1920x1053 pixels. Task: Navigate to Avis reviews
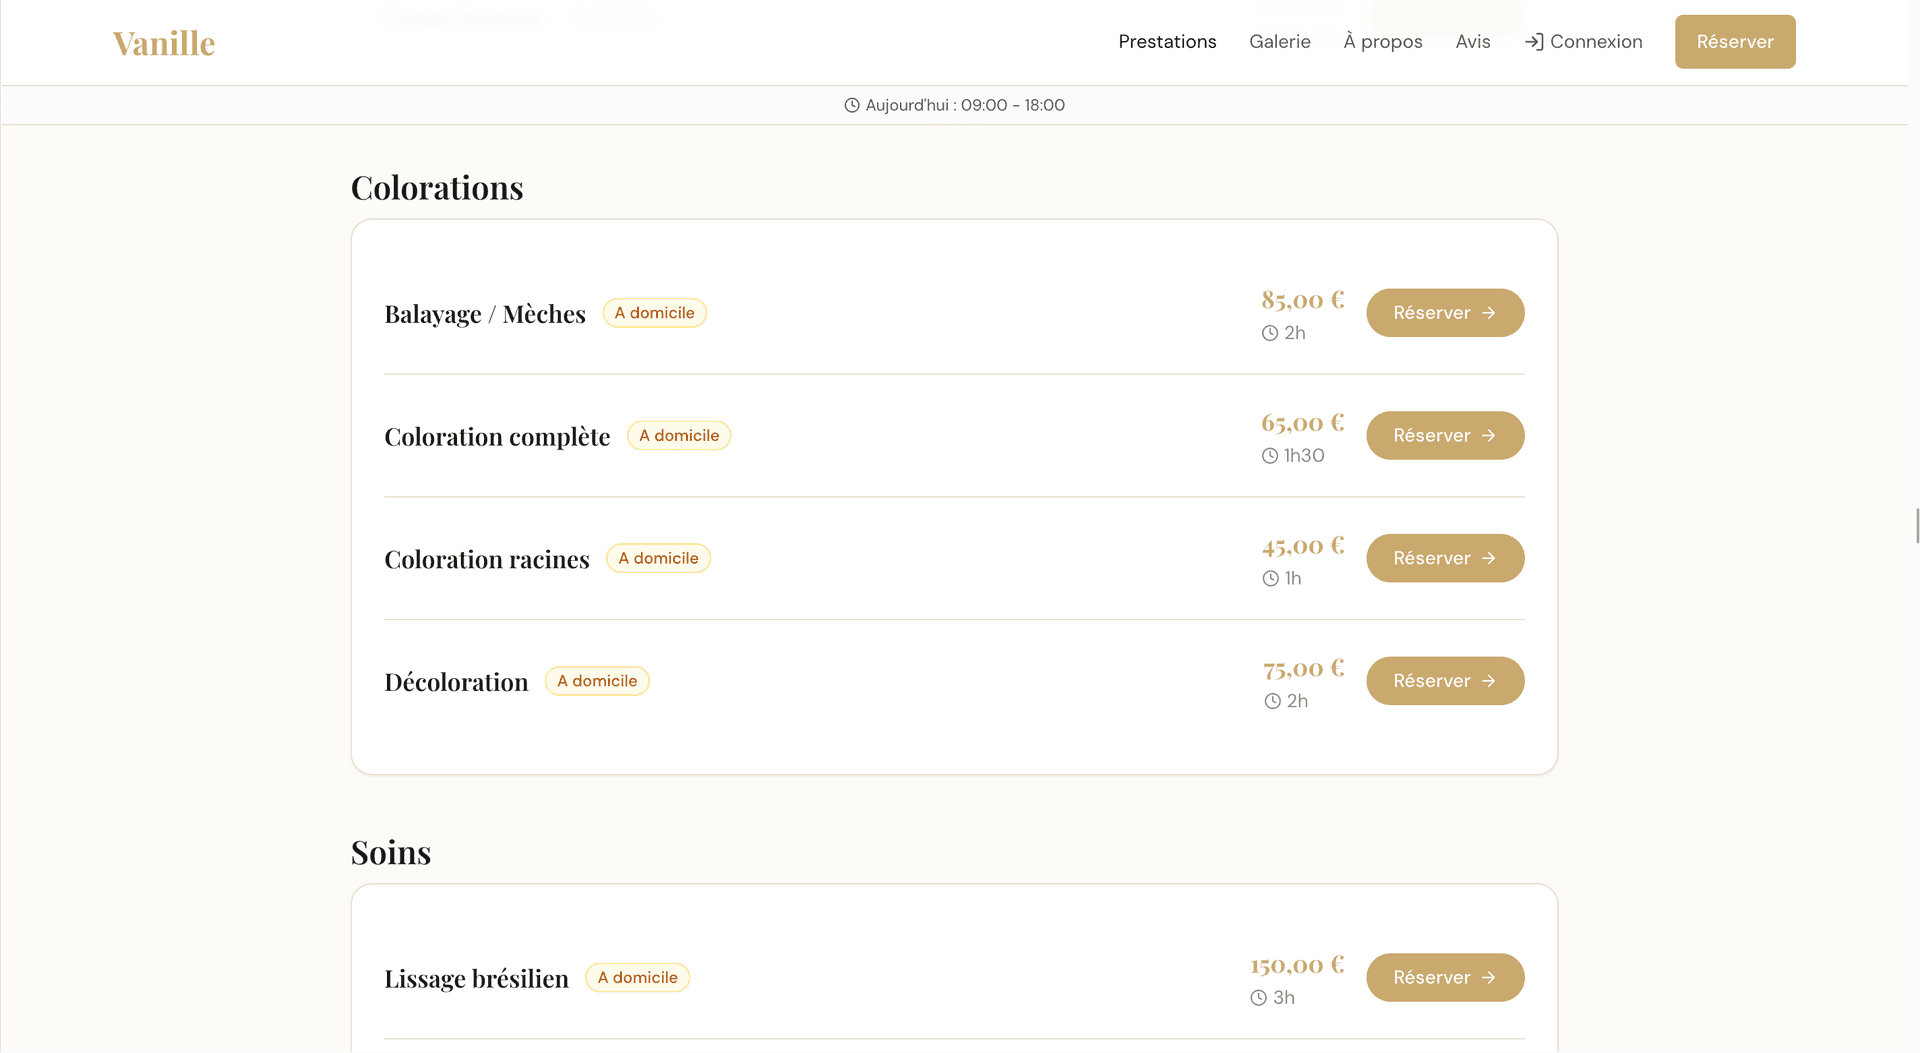click(x=1472, y=42)
